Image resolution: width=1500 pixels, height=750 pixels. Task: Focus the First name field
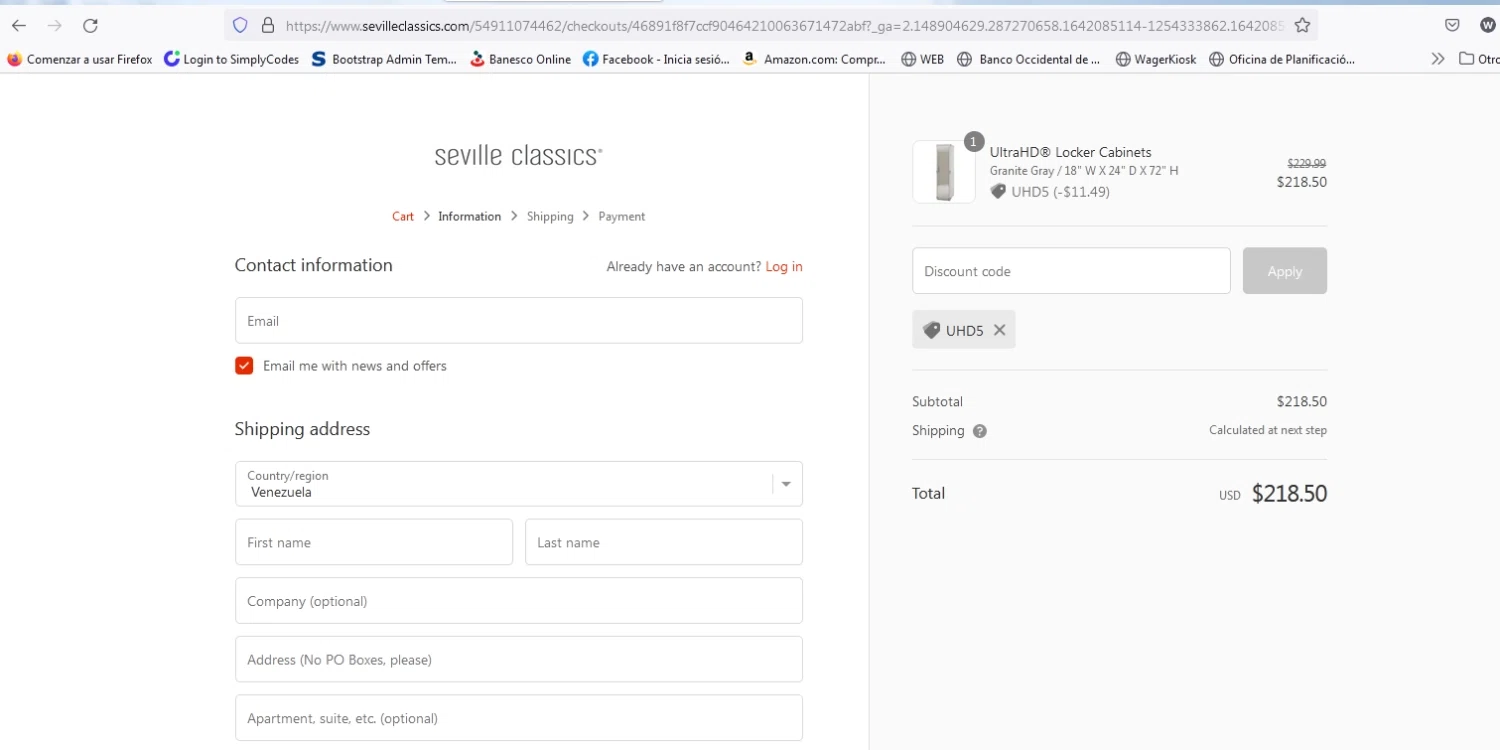[x=374, y=542]
